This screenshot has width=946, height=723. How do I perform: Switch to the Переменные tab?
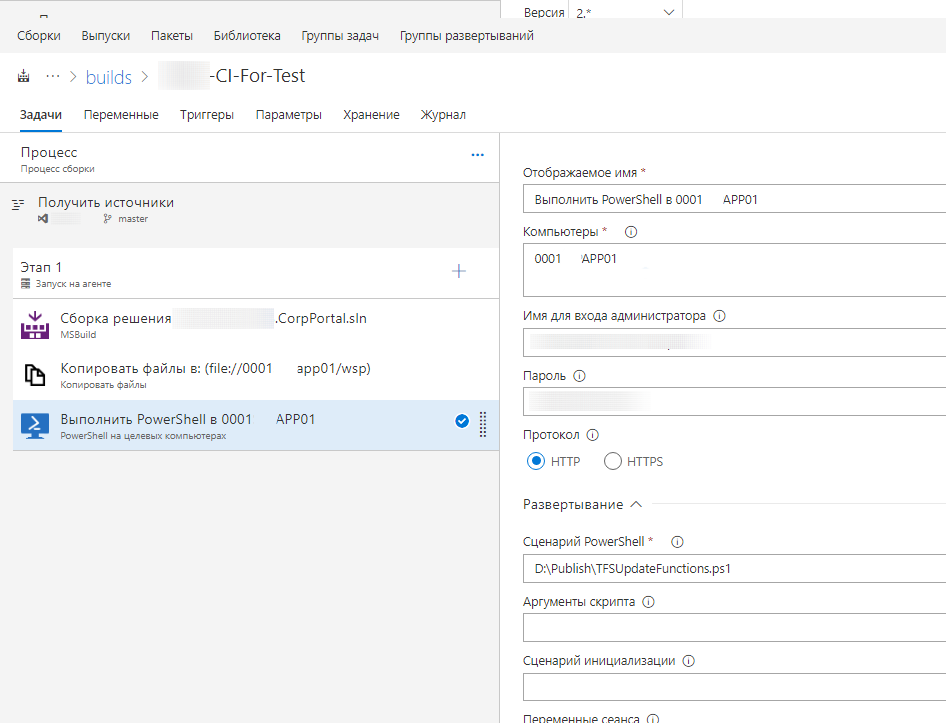121,115
